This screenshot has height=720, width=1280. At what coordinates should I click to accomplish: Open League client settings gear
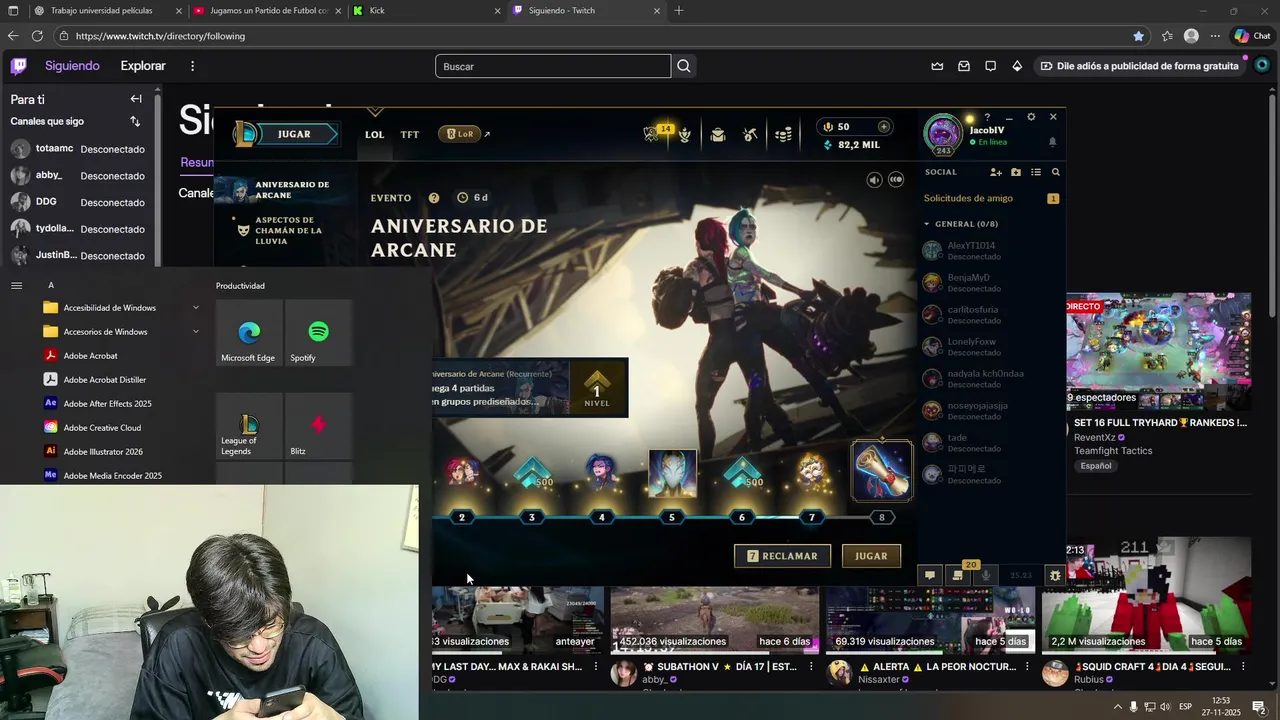point(1031,117)
